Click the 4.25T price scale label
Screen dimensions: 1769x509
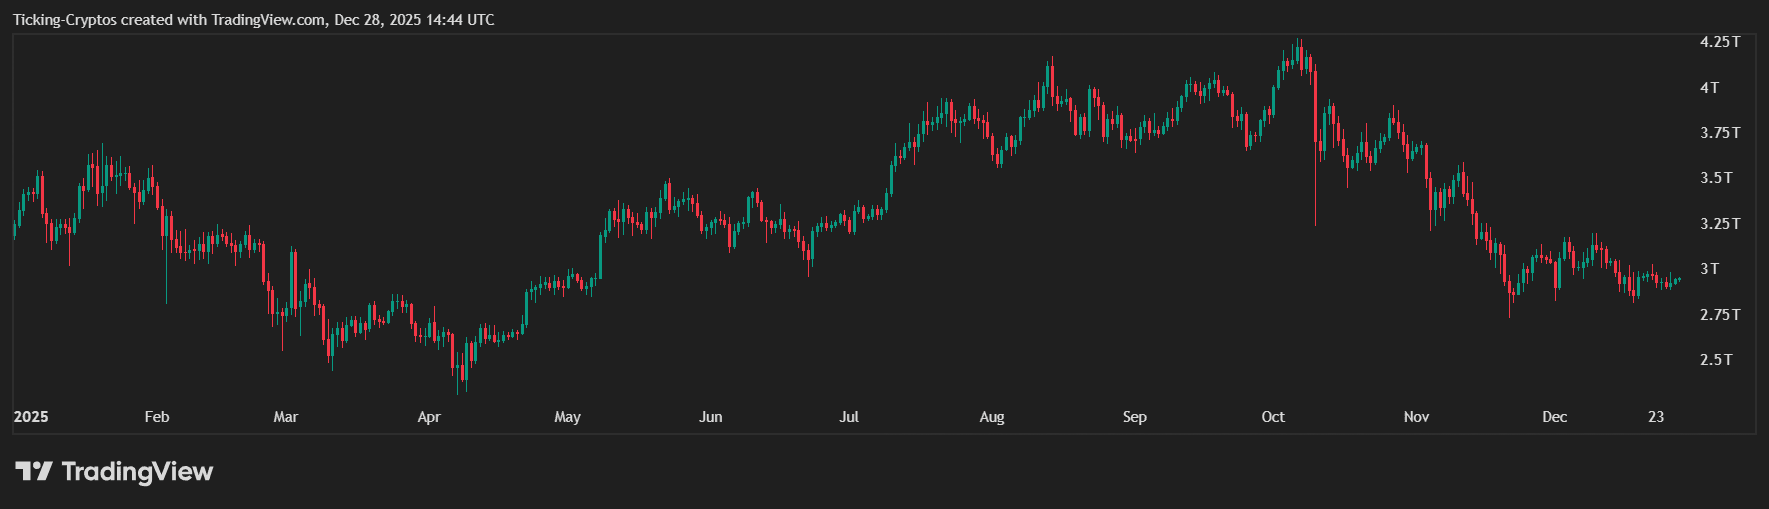1720,42
